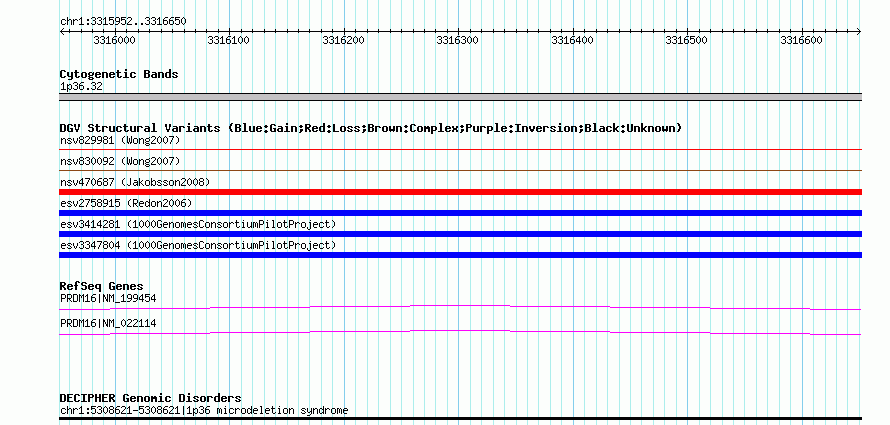Click the 1p36.32 band label
The image size is (890, 425).
pyautogui.click(x=81, y=87)
